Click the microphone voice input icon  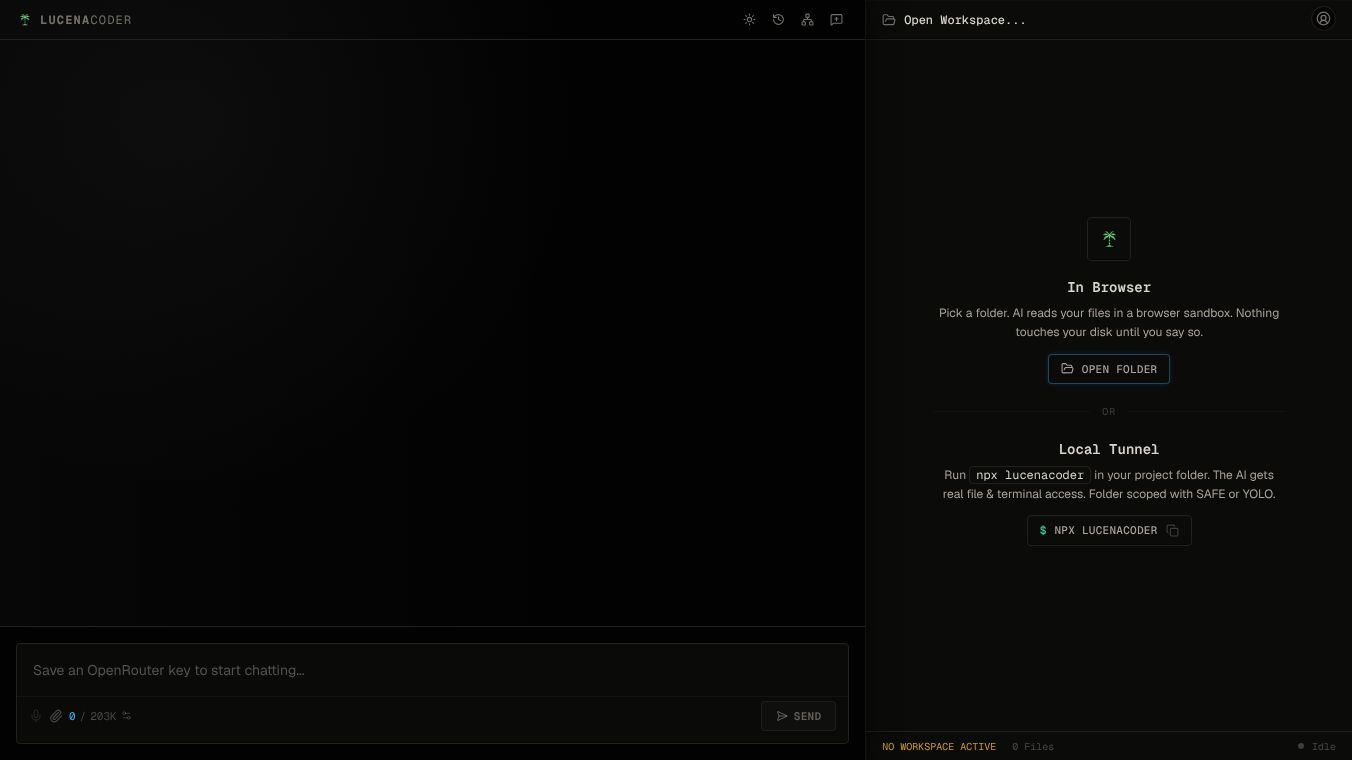point(36,716)
